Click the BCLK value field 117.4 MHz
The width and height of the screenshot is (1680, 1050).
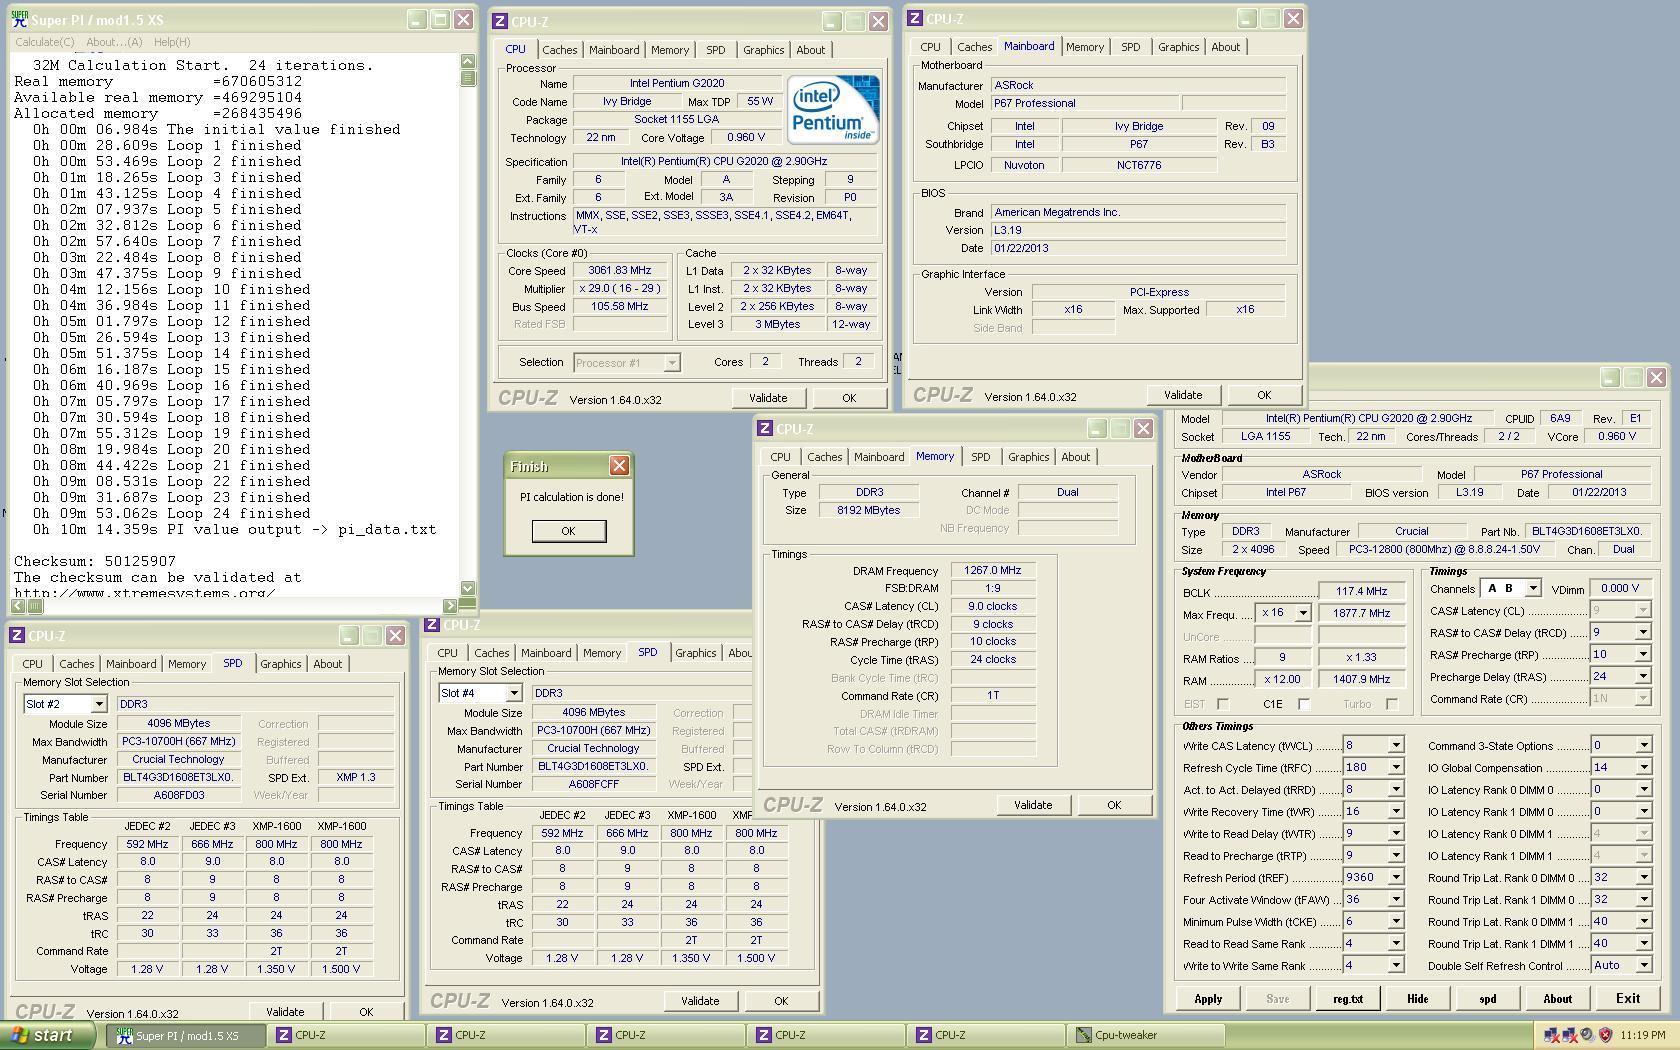click(1362, 591)
